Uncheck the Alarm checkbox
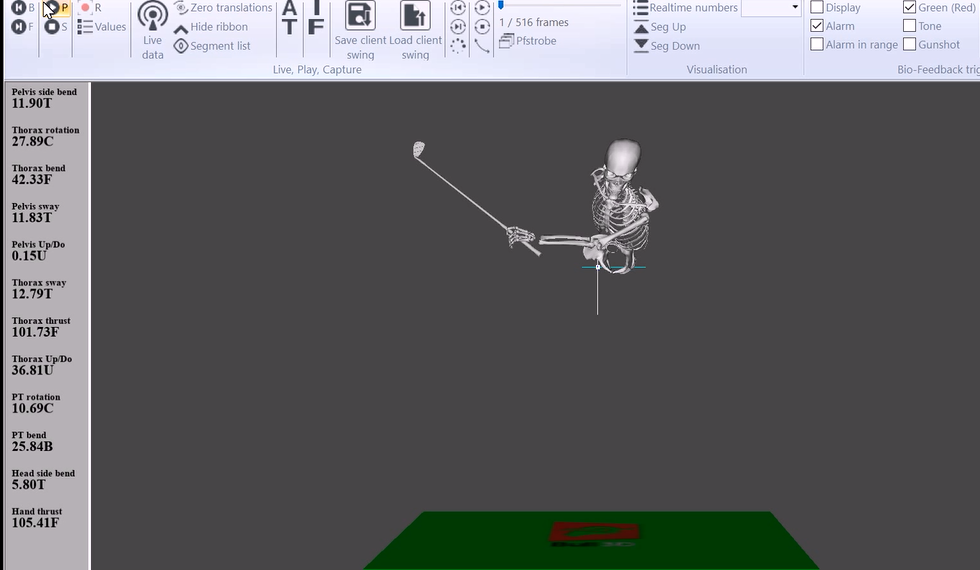The image size is (980, 570). 817,26
